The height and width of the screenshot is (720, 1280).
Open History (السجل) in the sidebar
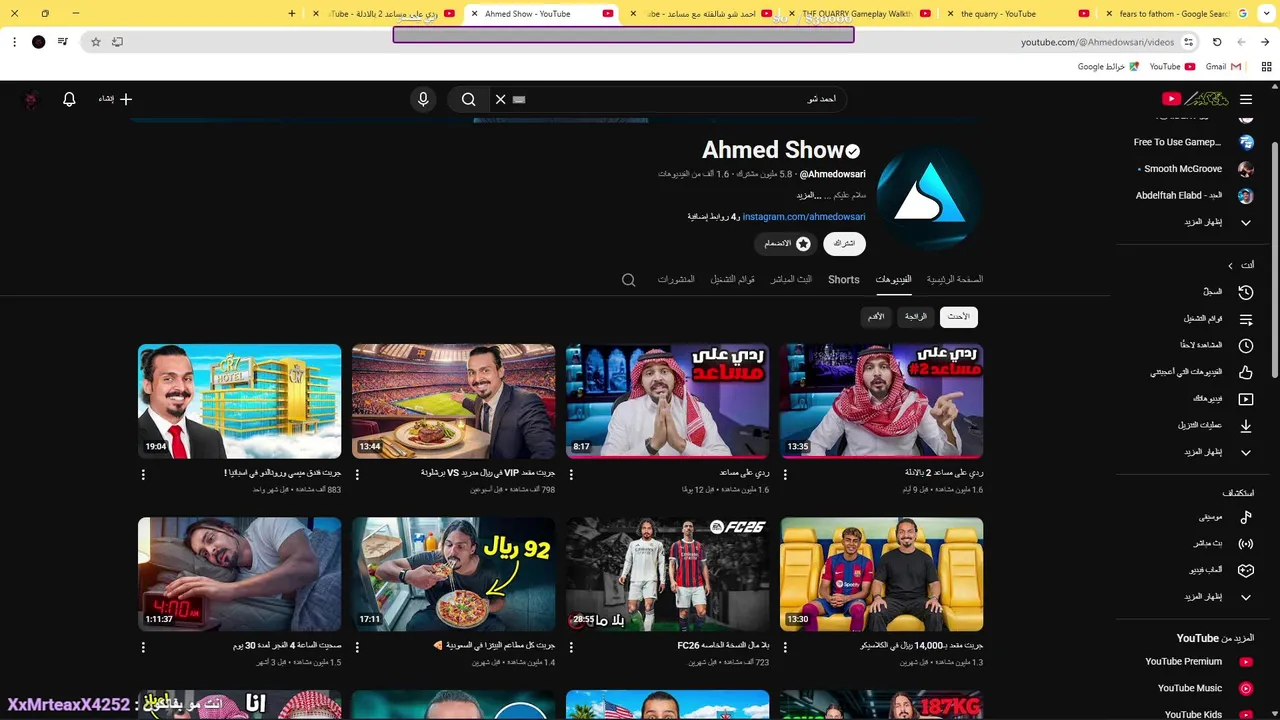click(1228, 292)
